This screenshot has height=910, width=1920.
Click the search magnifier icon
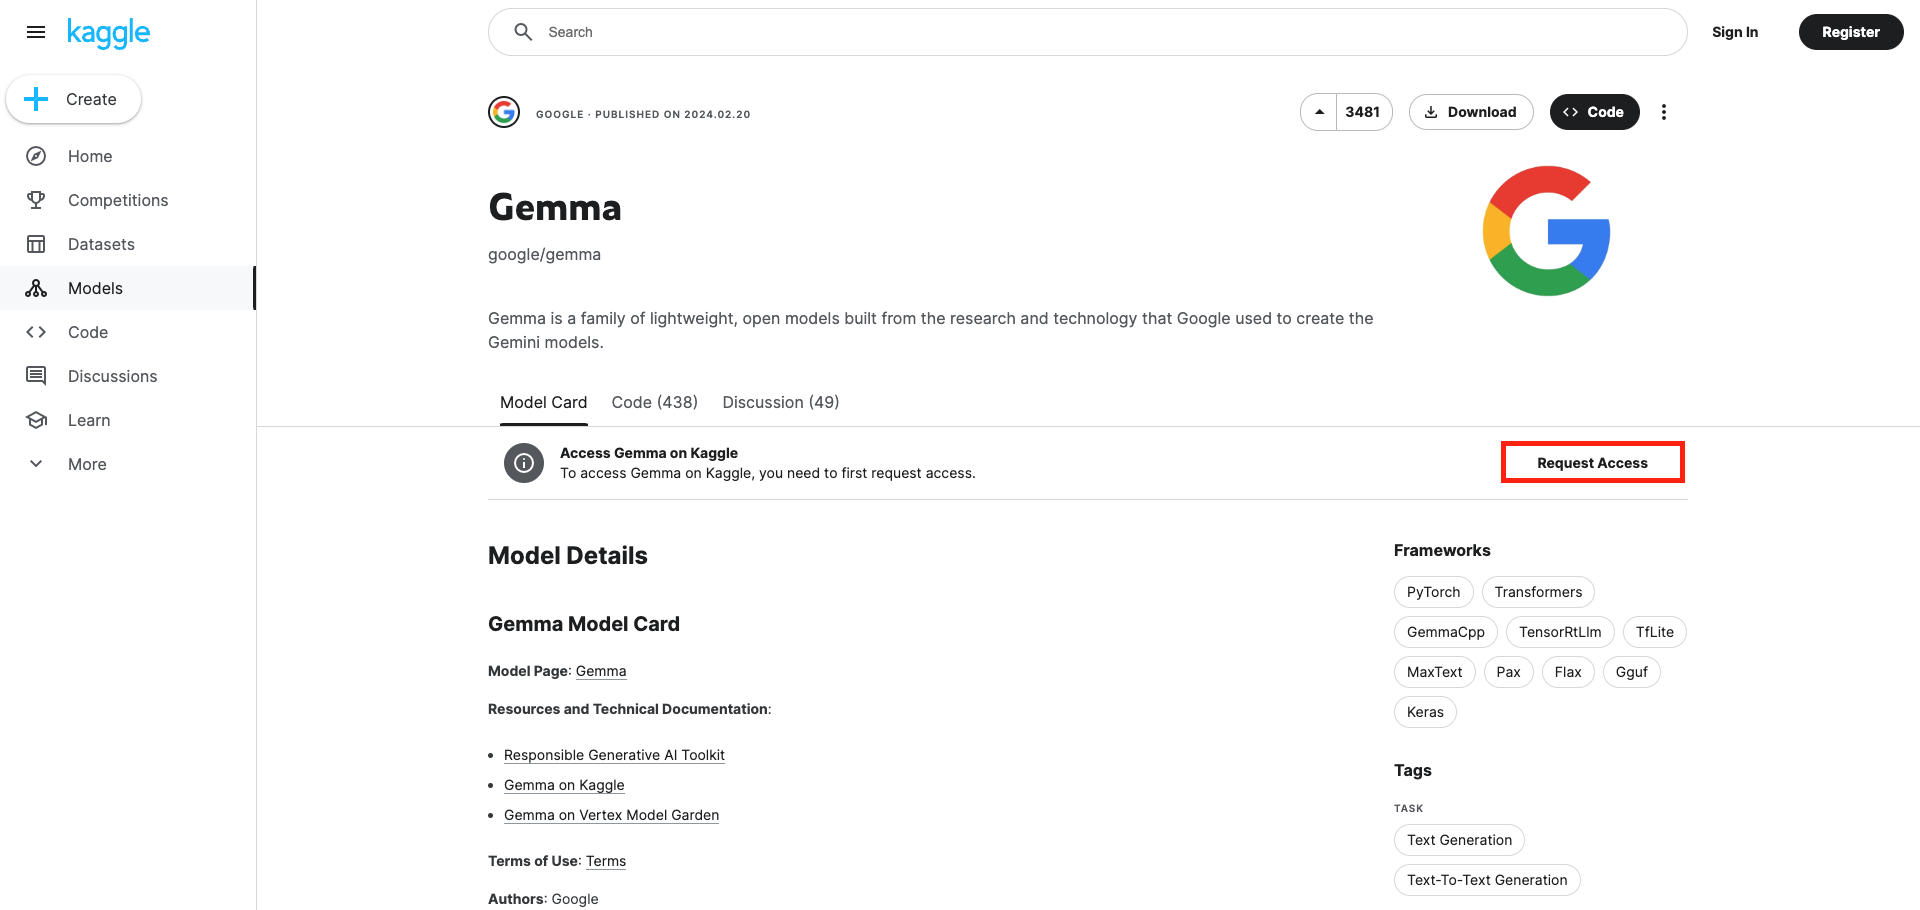(x=523, y=32)
